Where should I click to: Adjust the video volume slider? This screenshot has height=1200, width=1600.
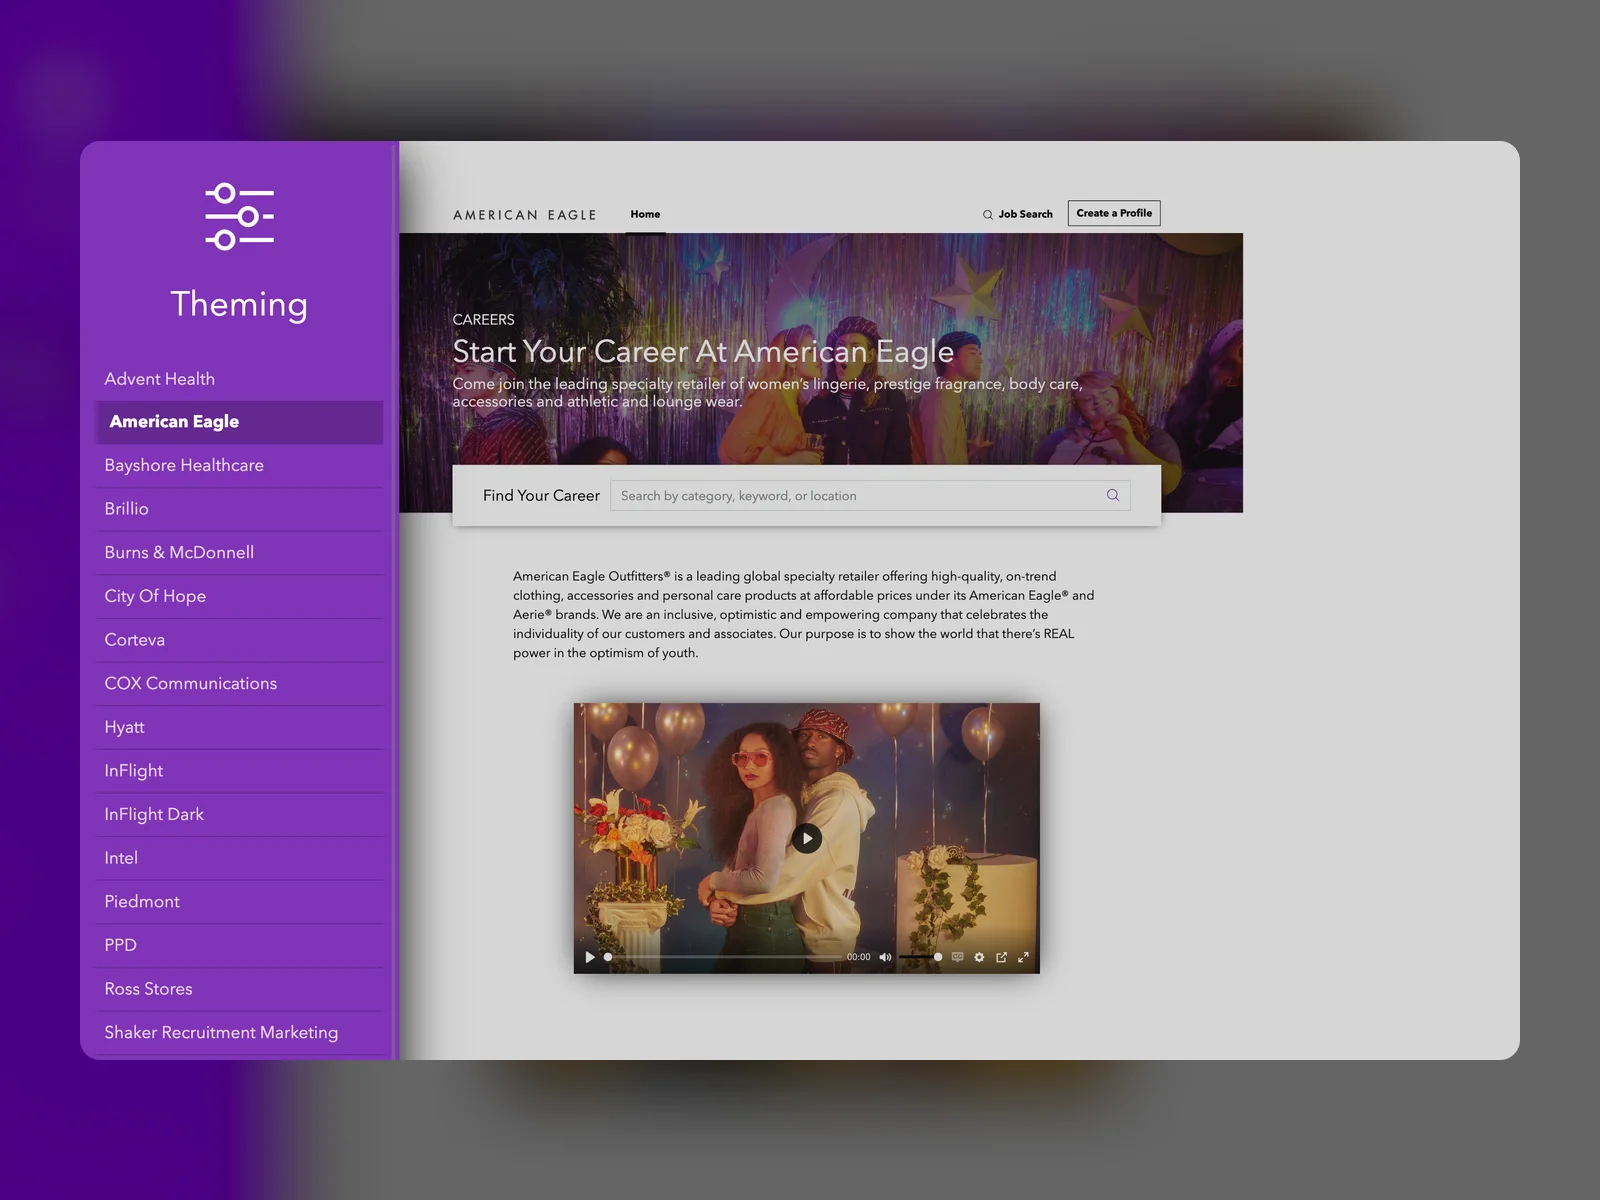[x=920, y=957]
